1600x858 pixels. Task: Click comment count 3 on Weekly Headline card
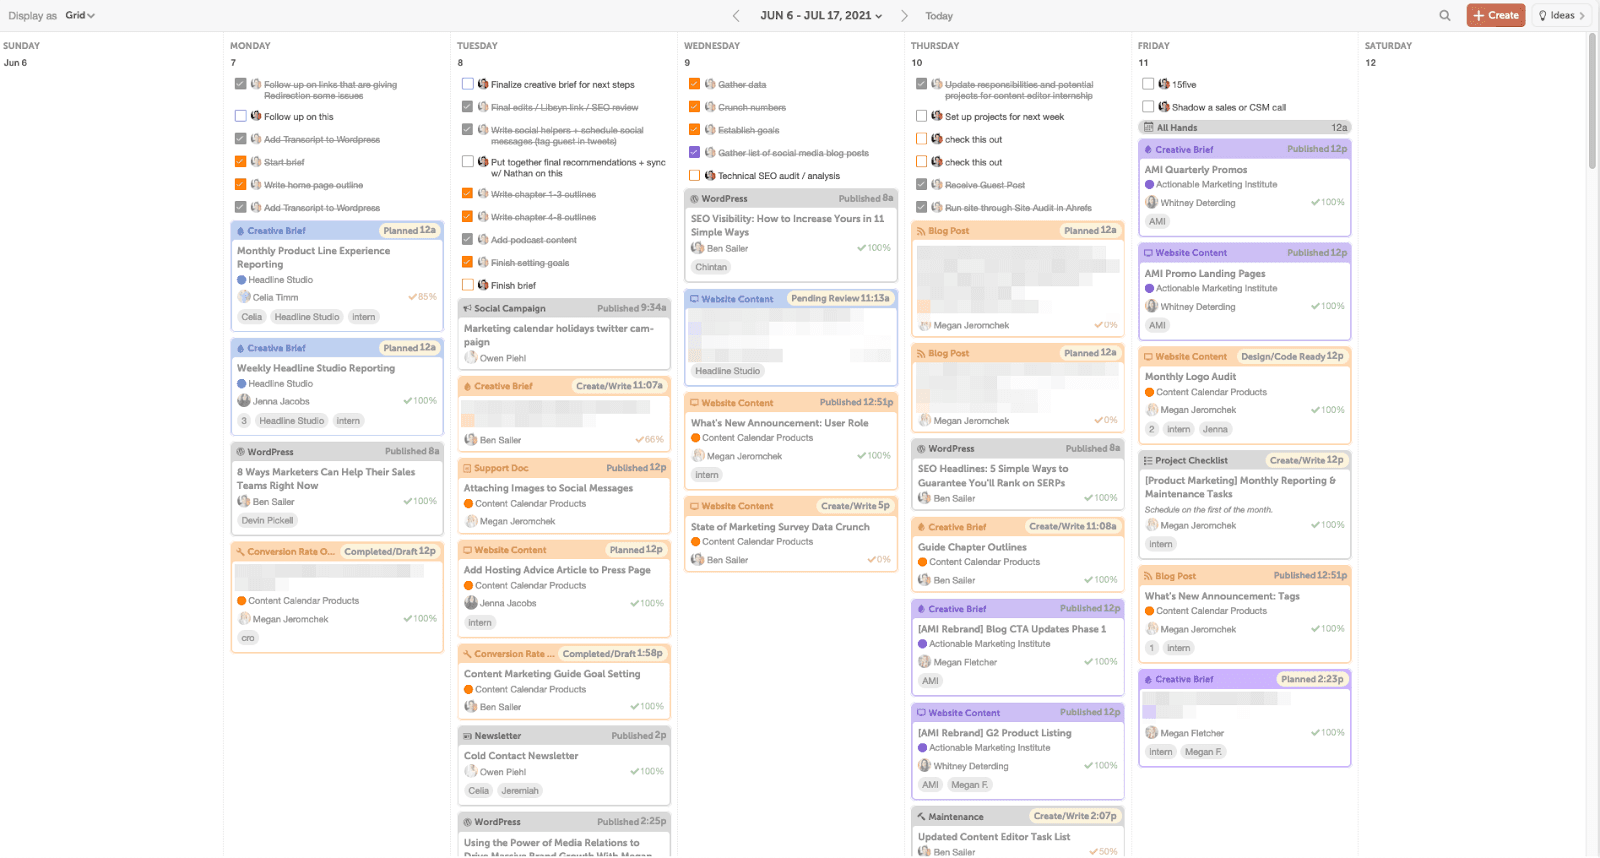(244, 421)
